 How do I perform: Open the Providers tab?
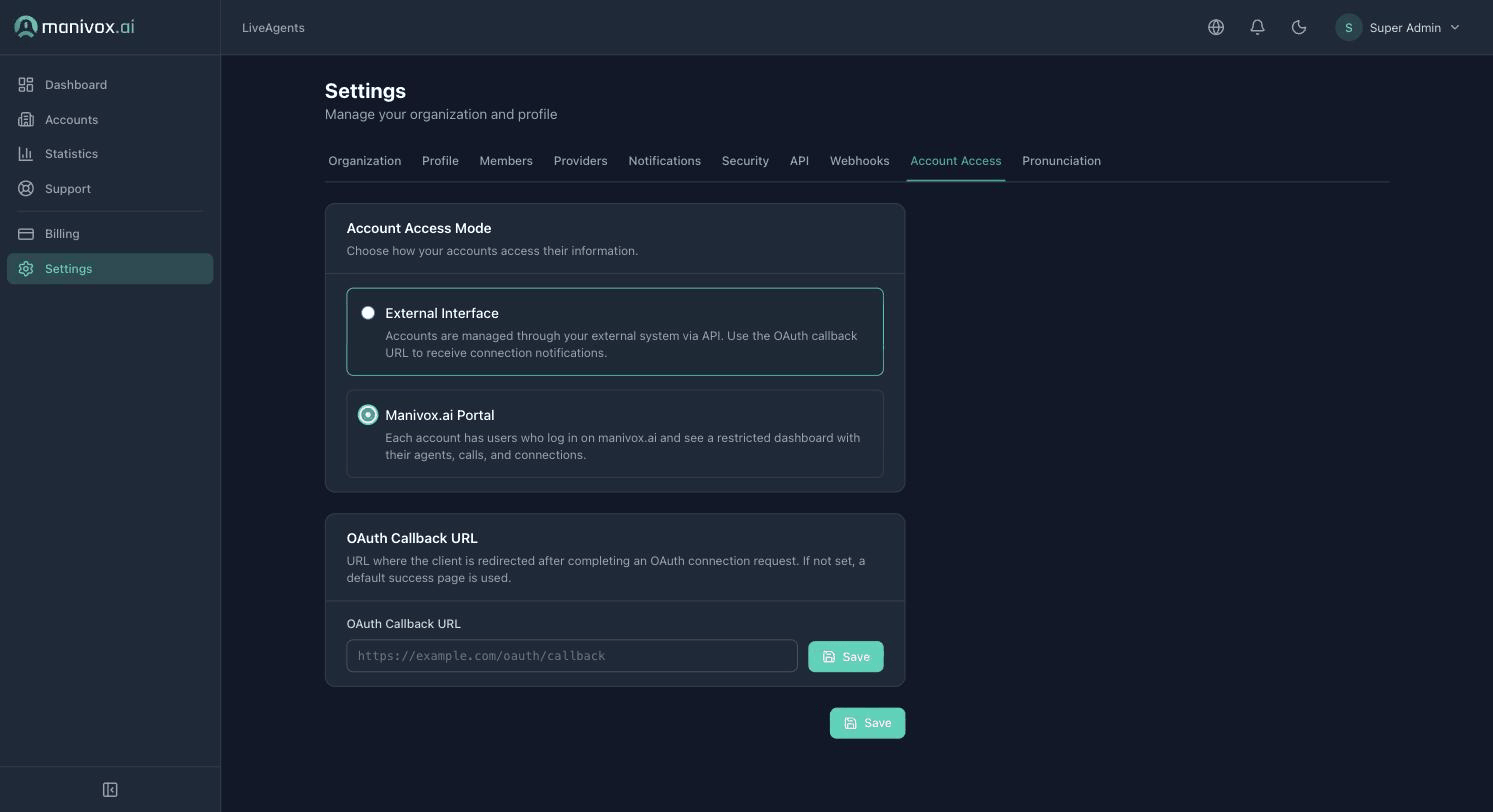581,161
